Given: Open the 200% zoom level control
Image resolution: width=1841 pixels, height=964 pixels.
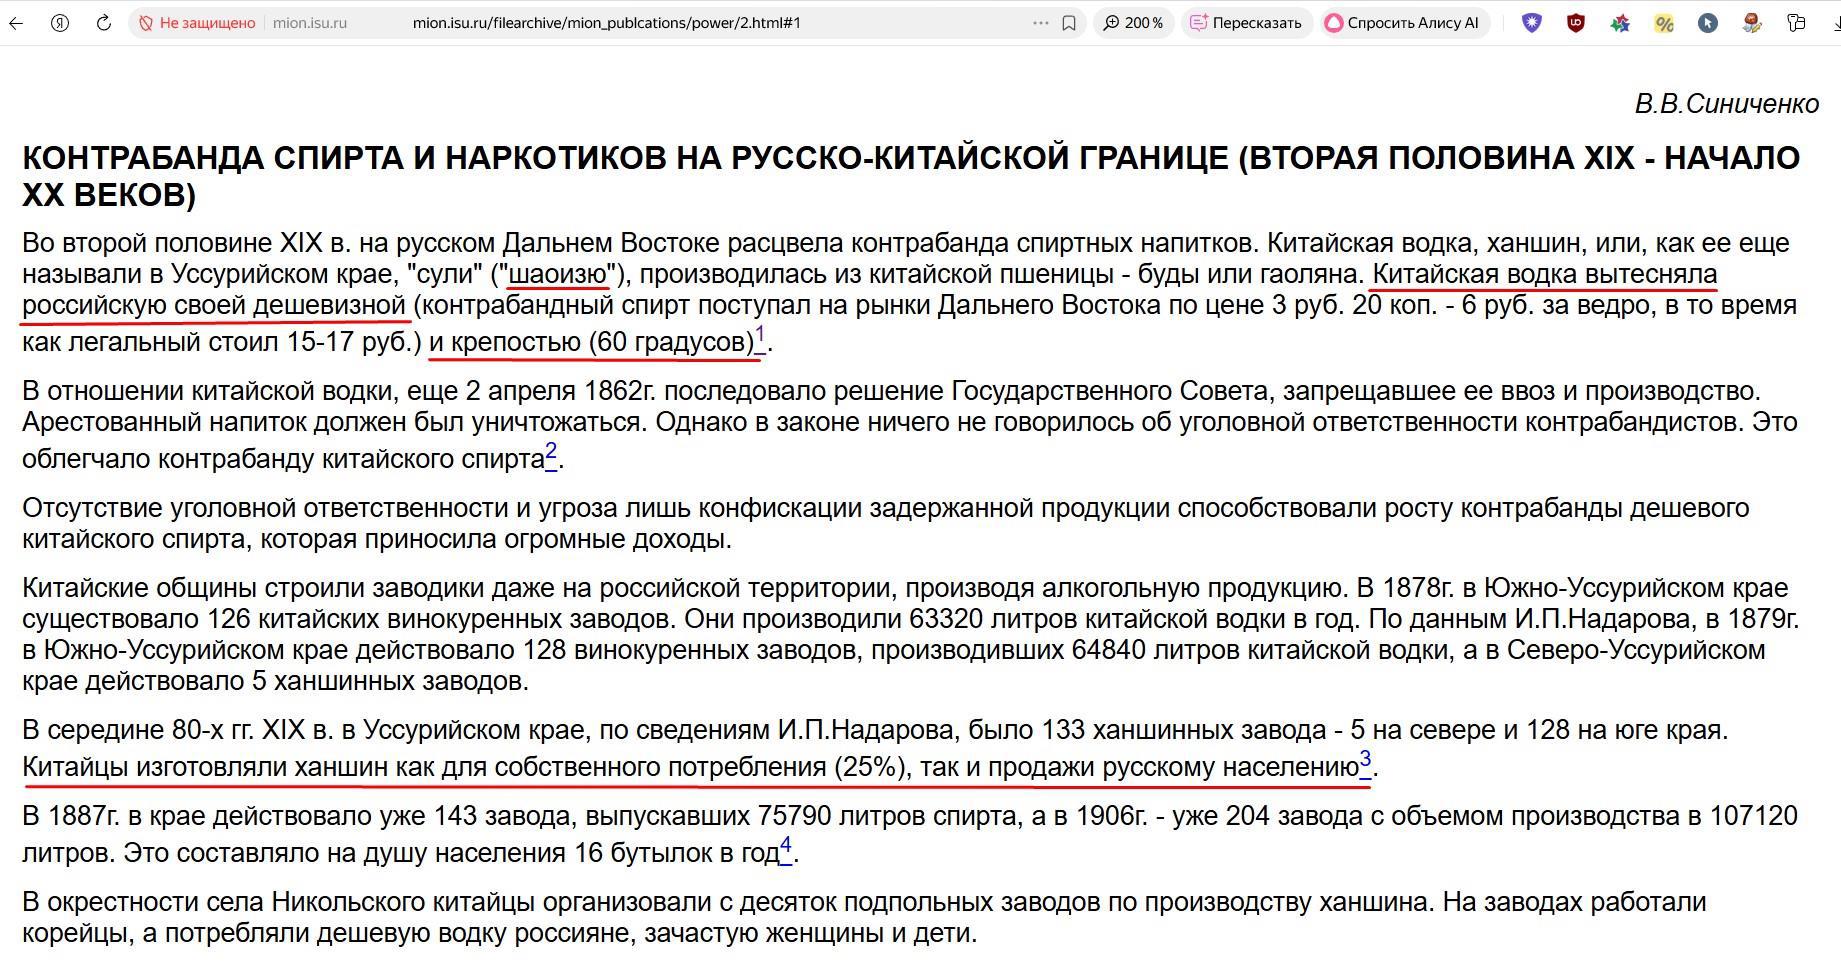Looking at the screenshot, I should click(x=1133, y=23).
